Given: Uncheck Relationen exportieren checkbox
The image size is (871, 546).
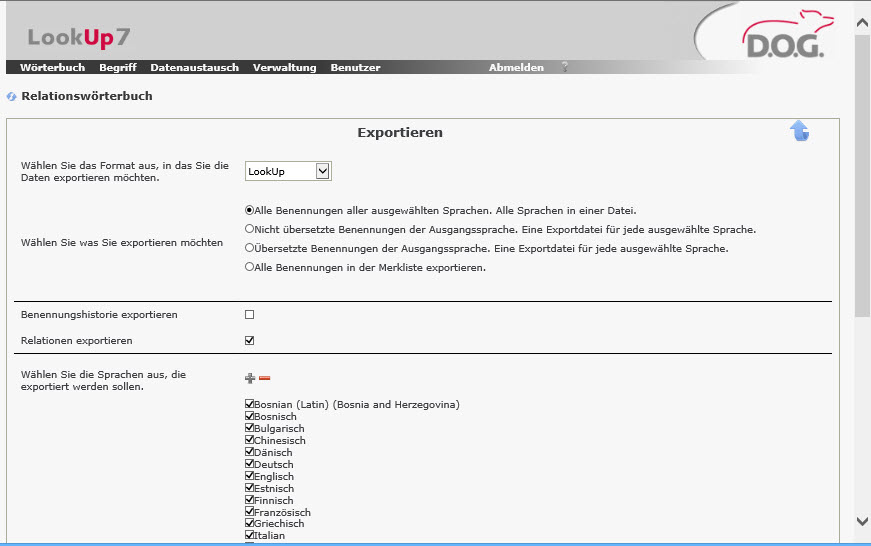Looking at the screenshot, I should pyautogui.click(x=250, y=341).
